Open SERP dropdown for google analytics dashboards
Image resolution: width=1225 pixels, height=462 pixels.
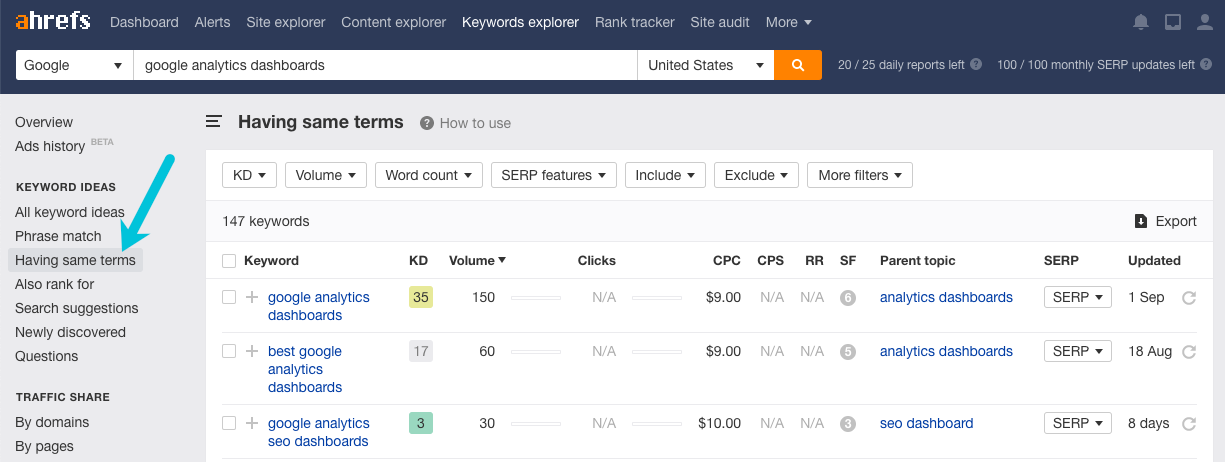click(x=1077, y=297)
